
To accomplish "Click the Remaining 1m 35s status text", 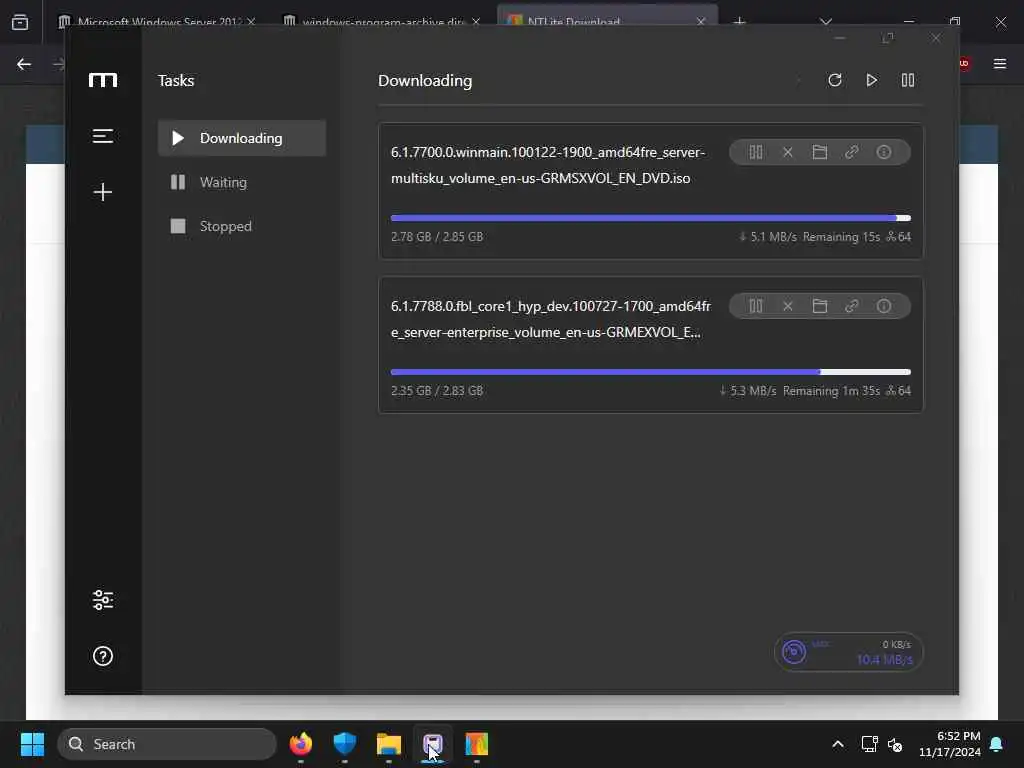I will tap(831, 391).
